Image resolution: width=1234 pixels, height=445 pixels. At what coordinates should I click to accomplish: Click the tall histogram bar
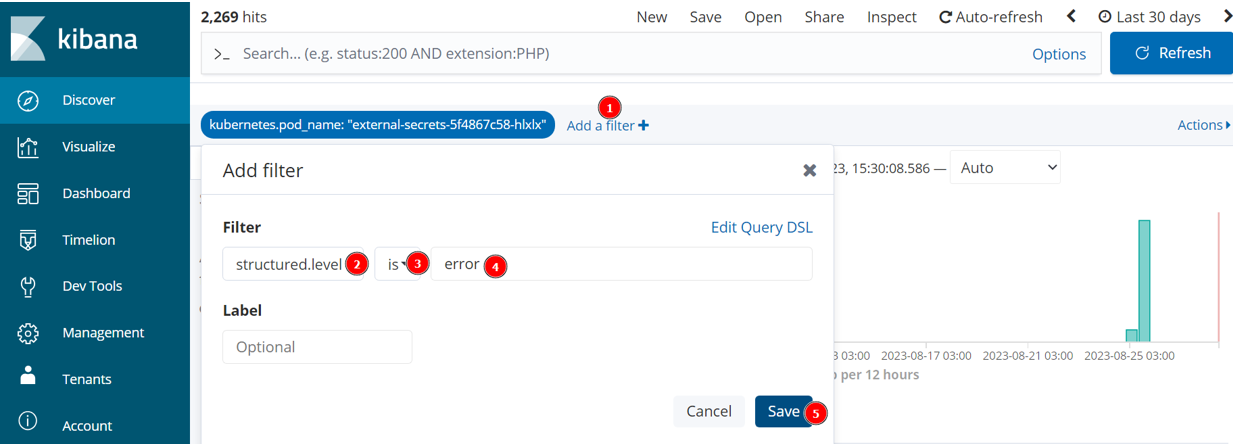click(1144, 281)
